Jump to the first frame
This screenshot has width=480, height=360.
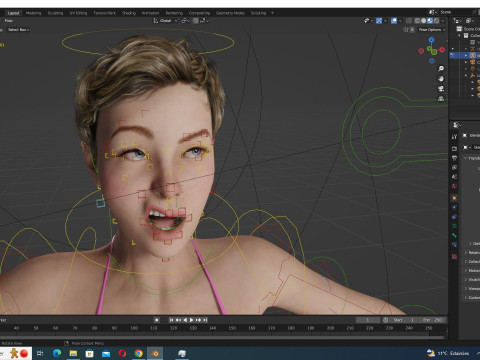171,320
